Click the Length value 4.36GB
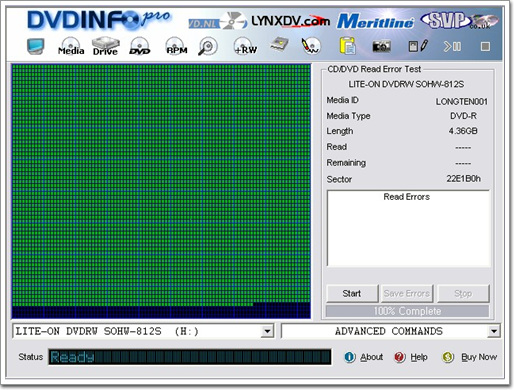Image resolution: width=514 pixels, height=390 pixels. tap(463, 131)
